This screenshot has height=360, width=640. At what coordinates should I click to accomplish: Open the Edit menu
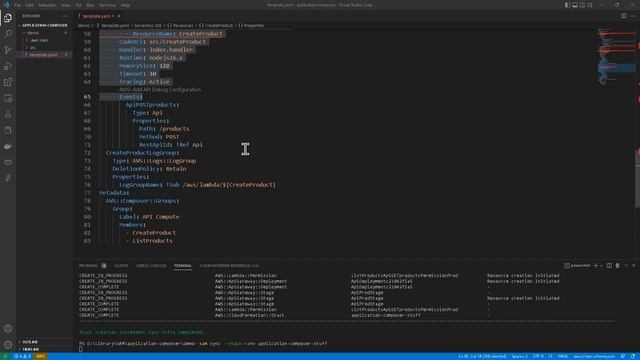click(29, 5)
